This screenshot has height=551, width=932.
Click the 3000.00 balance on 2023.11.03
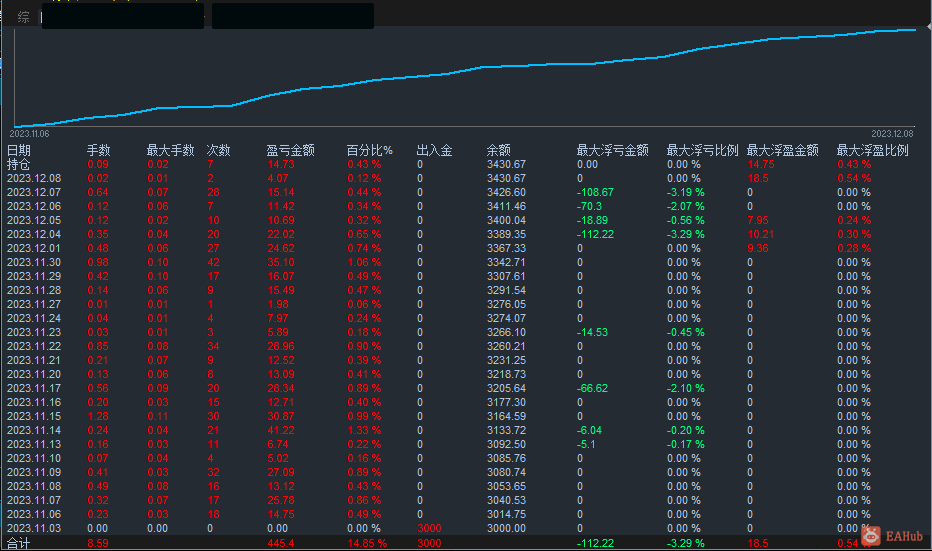[x=506, y=528]
